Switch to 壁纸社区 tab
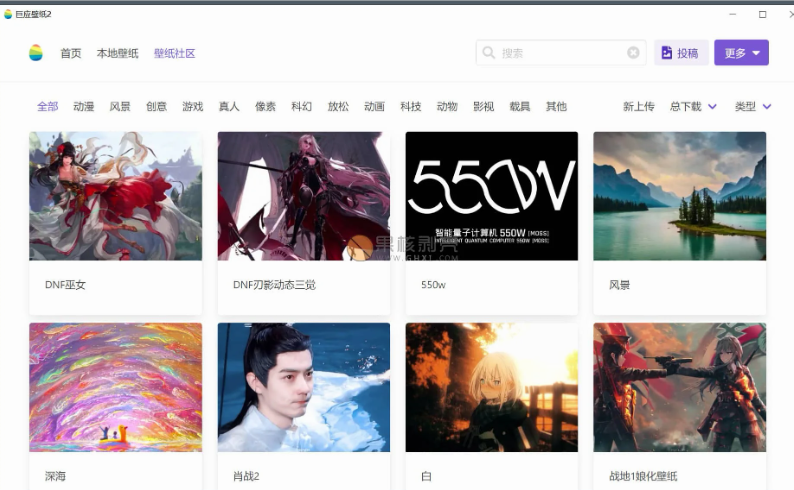Image resolution: width=794 pixels, height=490 pixels. [175, 53]
